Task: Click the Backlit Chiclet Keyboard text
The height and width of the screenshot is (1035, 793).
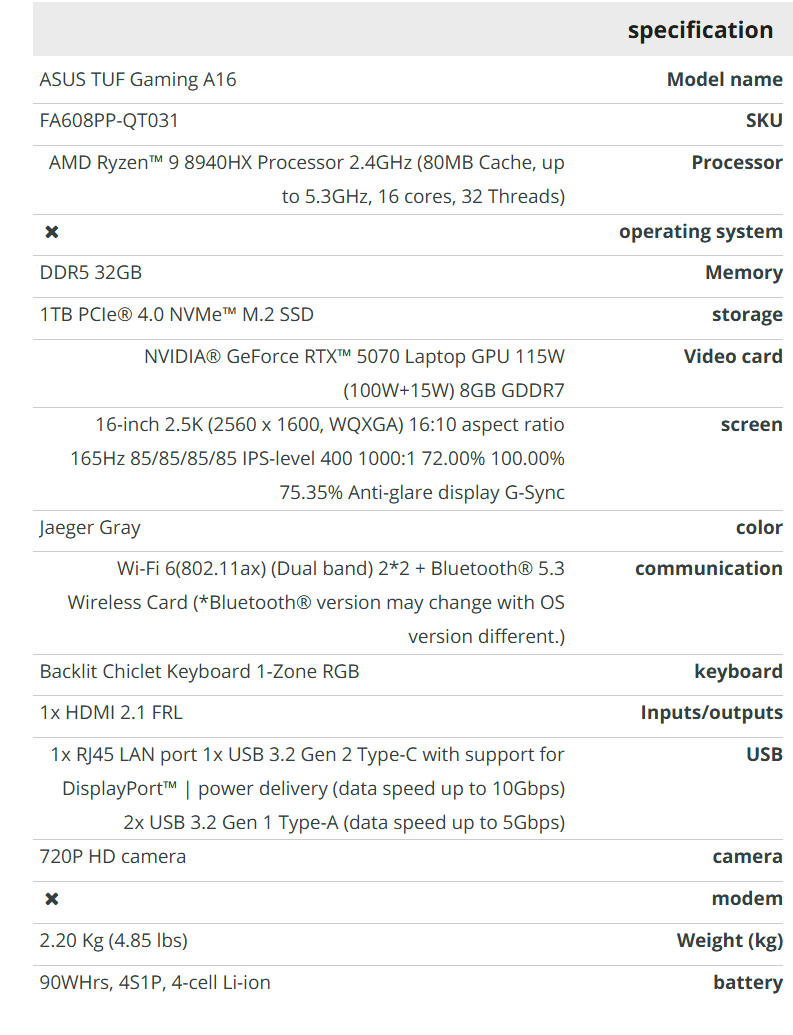Action: pyautogui.click(x=199, y=672)
